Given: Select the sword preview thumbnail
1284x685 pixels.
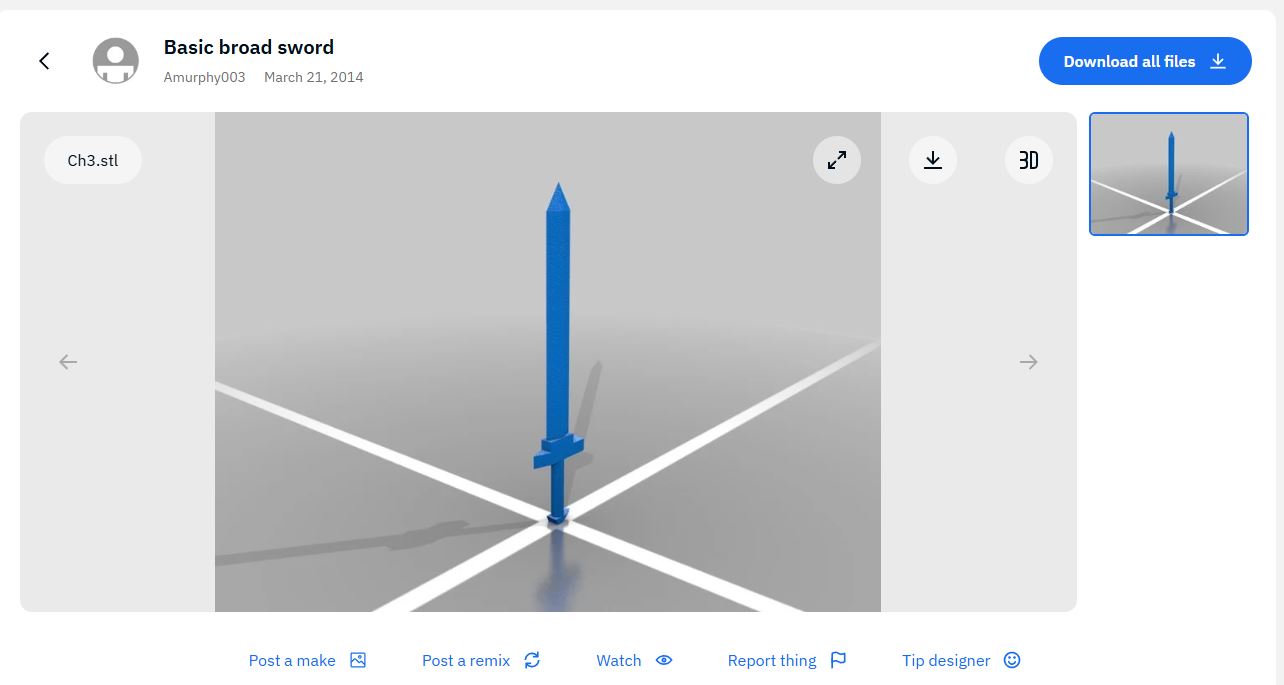Looking at the screenshot, I should tap(1168, 174).
